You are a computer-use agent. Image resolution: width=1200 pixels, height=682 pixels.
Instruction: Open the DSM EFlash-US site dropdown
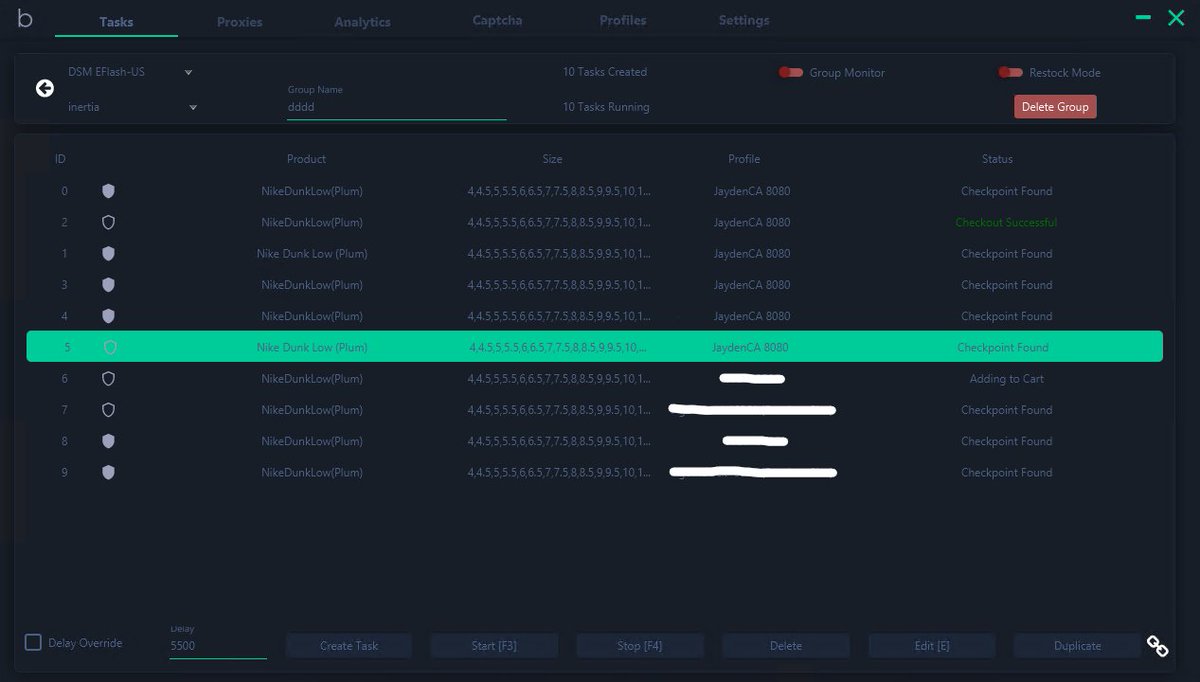point(130,72)
